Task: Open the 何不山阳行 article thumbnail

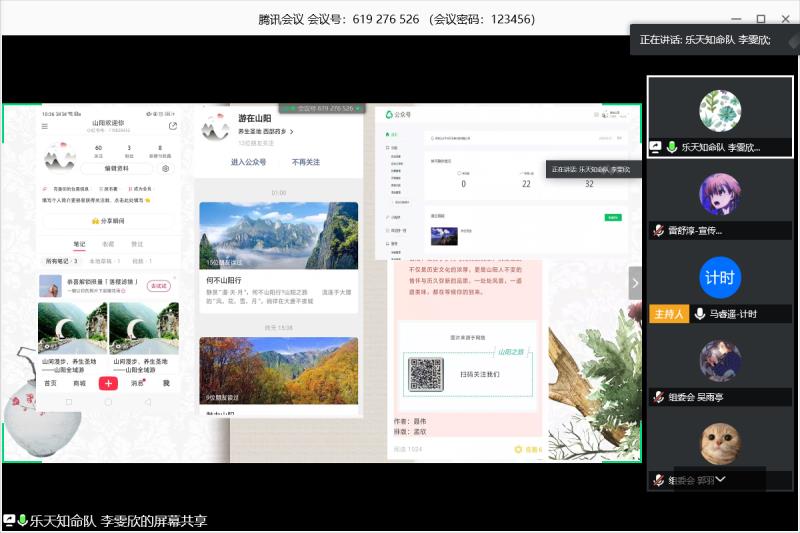Action: tap(278, 236)
